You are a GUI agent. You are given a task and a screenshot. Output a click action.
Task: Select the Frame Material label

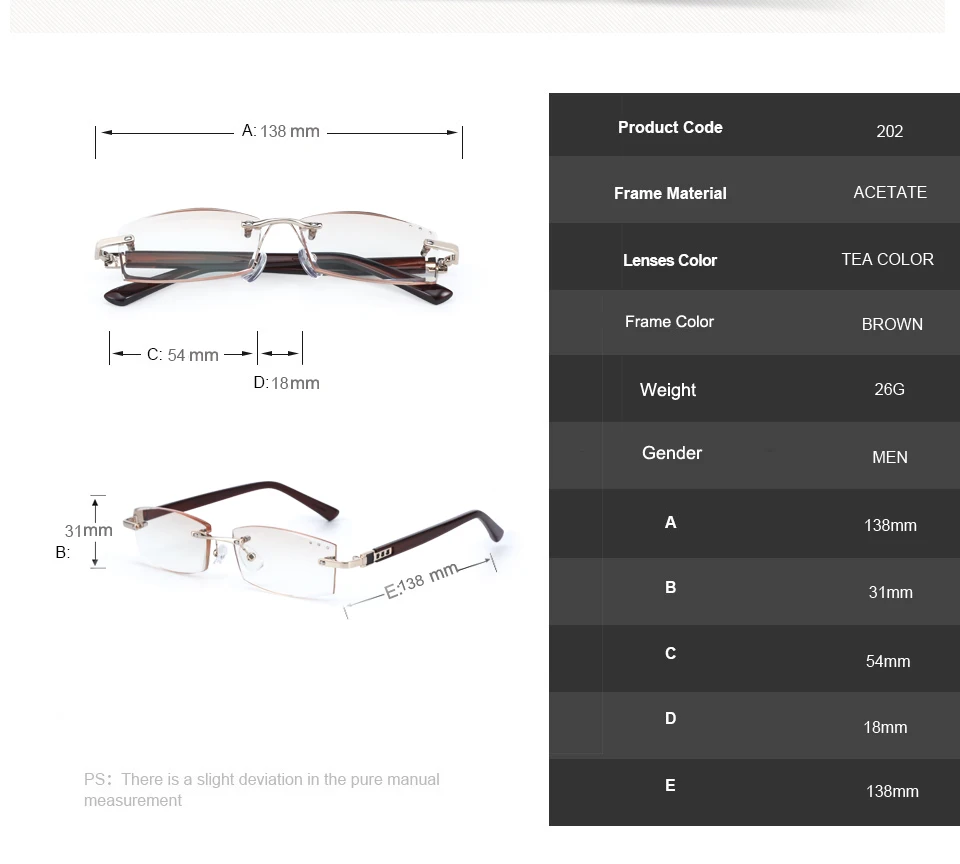(670, 193)
